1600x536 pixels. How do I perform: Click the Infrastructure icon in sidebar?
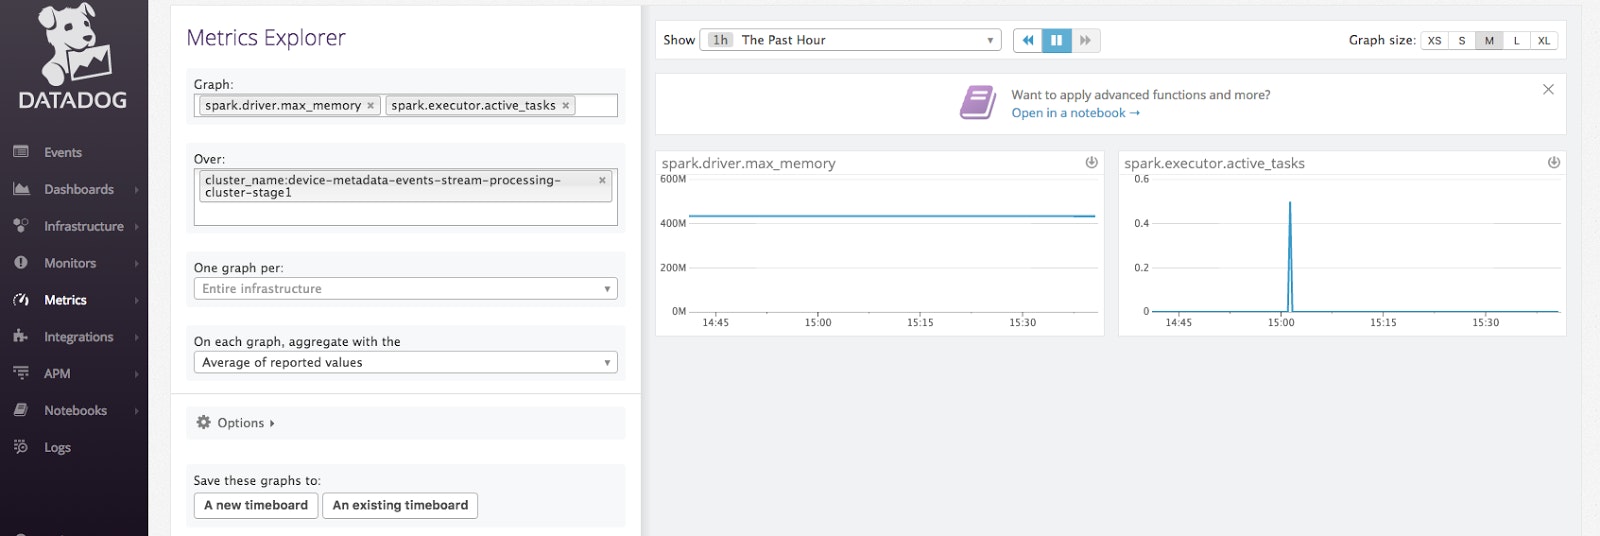[21, 226]
